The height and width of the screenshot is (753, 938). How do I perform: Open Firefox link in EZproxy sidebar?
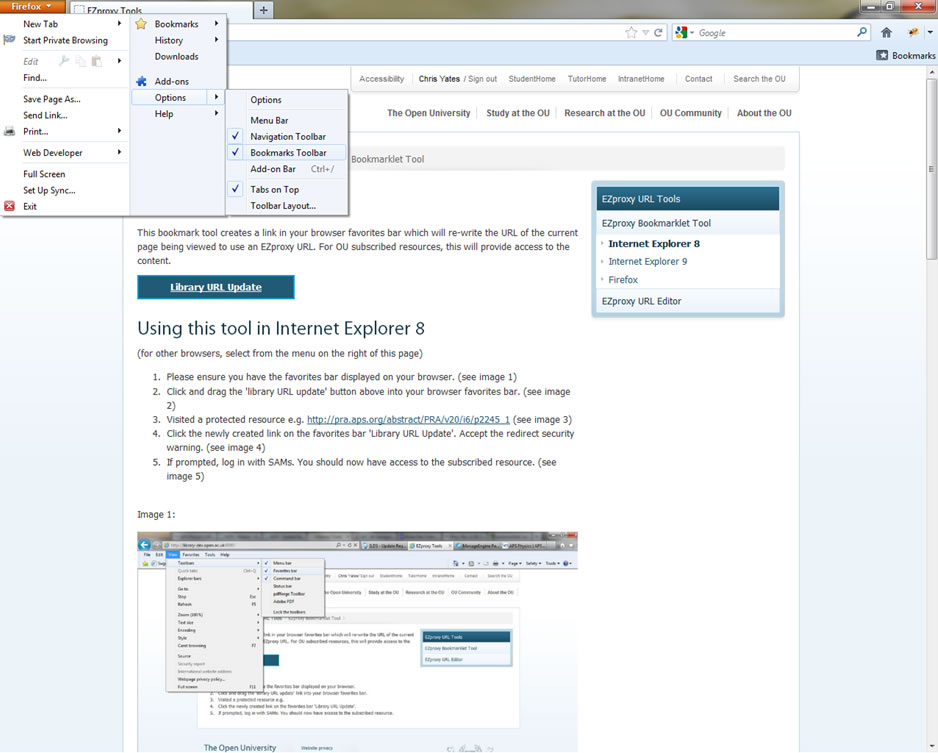(x=623, y=280)
